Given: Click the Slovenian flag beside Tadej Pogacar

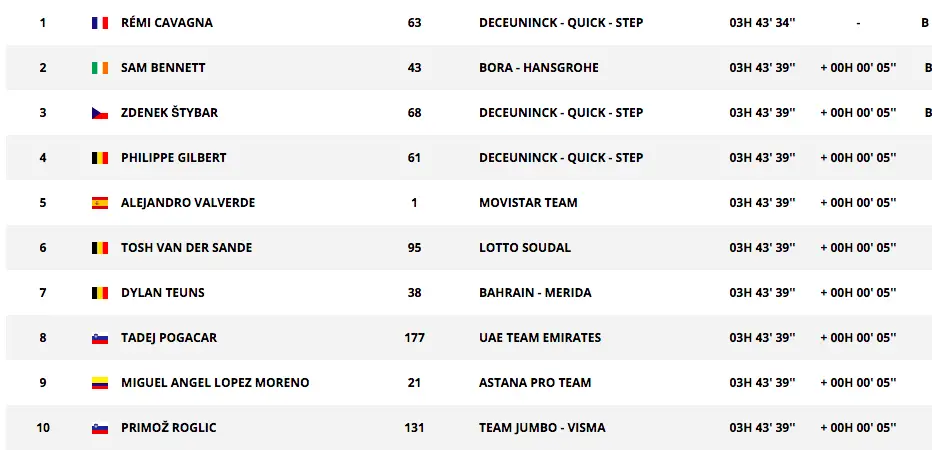Looking at the screenshot, I should (x=99, y=338).
